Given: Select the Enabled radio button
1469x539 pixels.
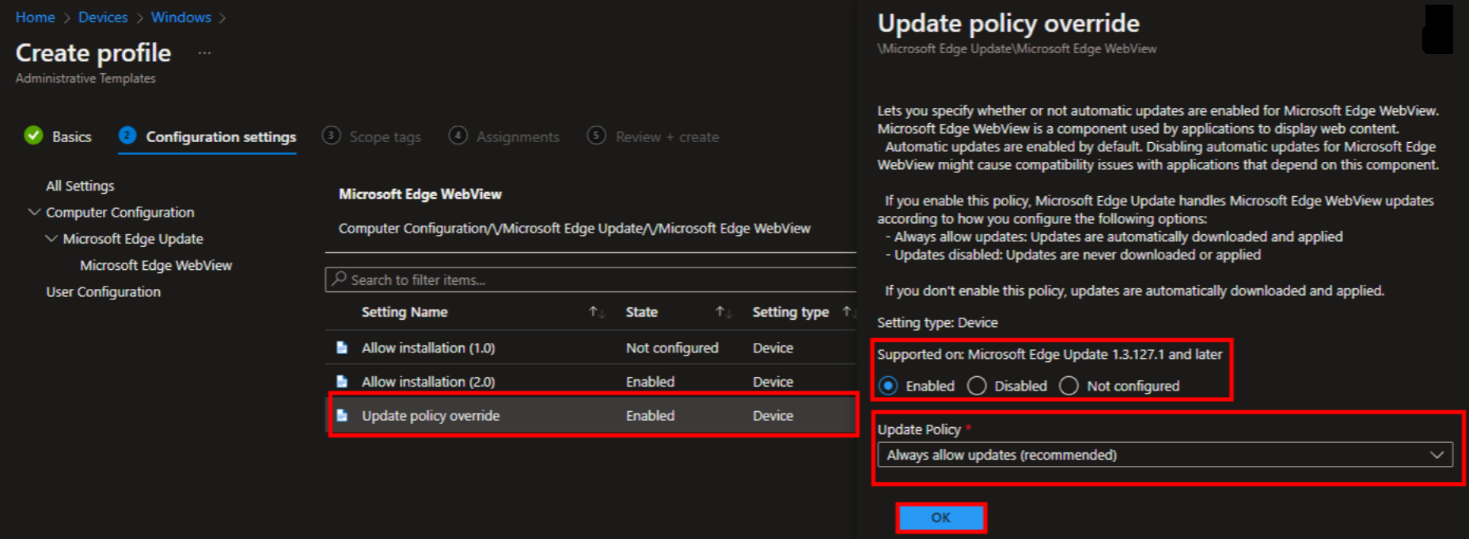Looking at the screenshot, I should (x=886, y=386).
